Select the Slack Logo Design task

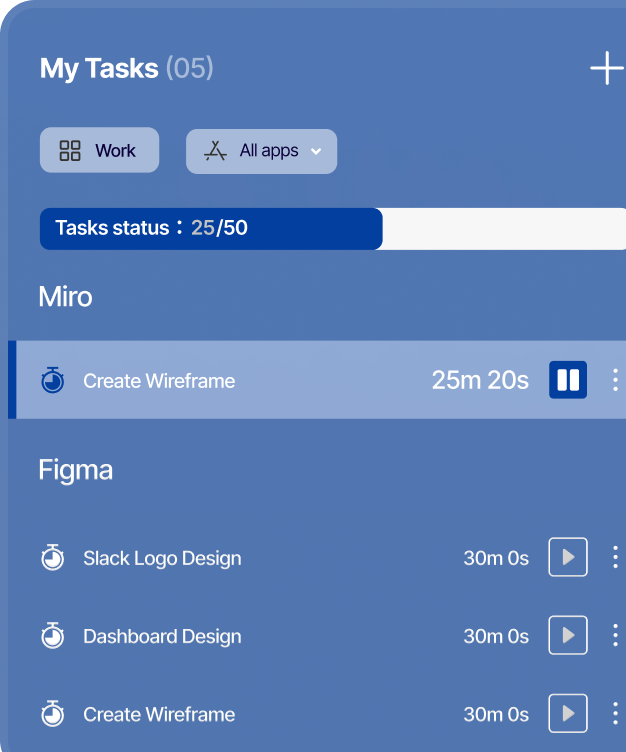162,558
